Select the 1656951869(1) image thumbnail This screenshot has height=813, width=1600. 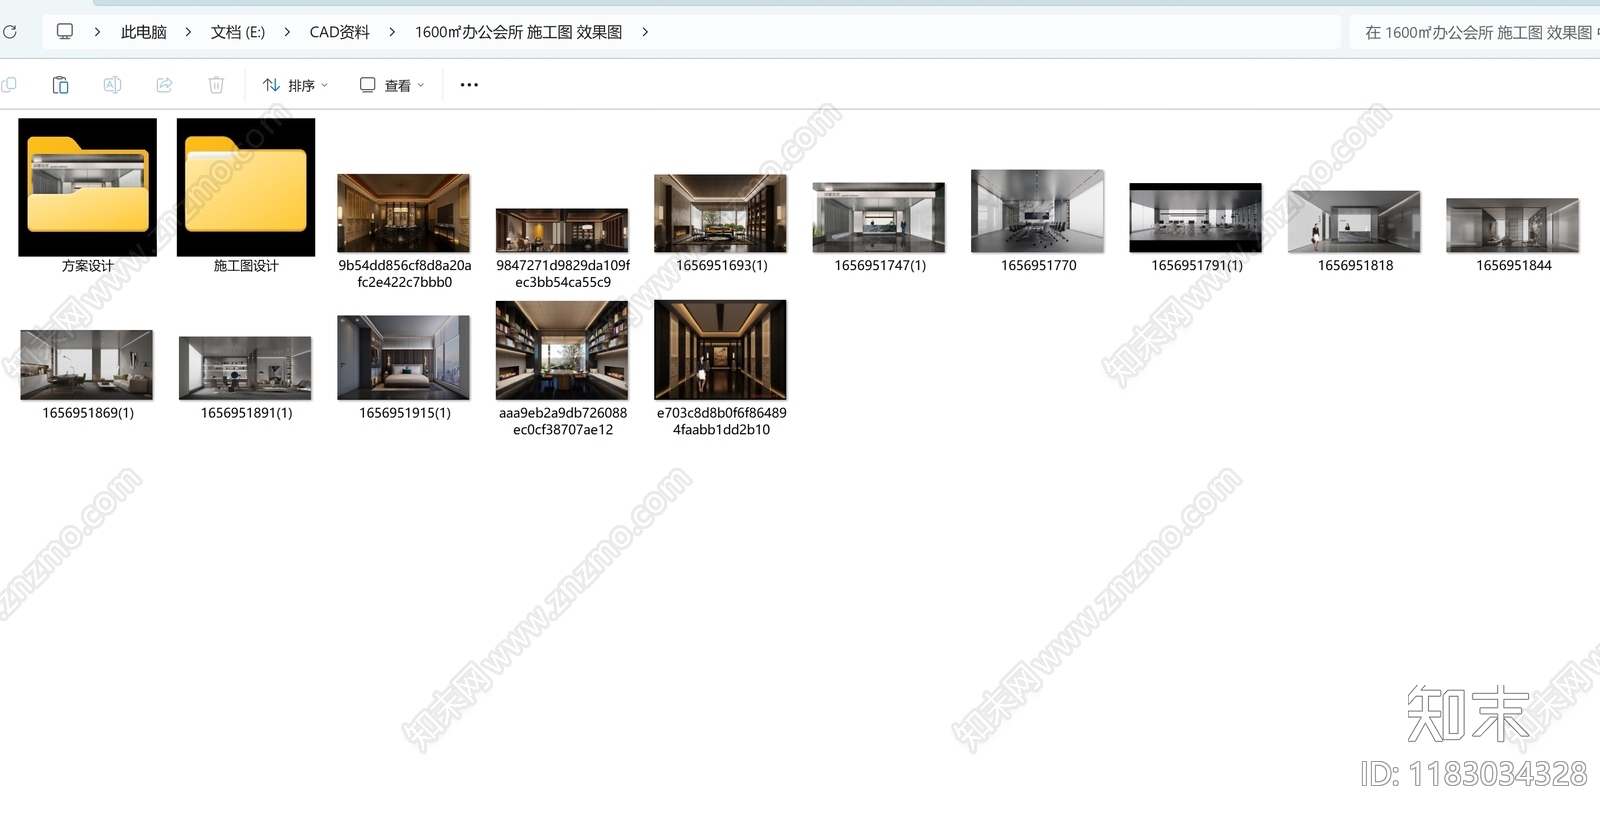87,365
